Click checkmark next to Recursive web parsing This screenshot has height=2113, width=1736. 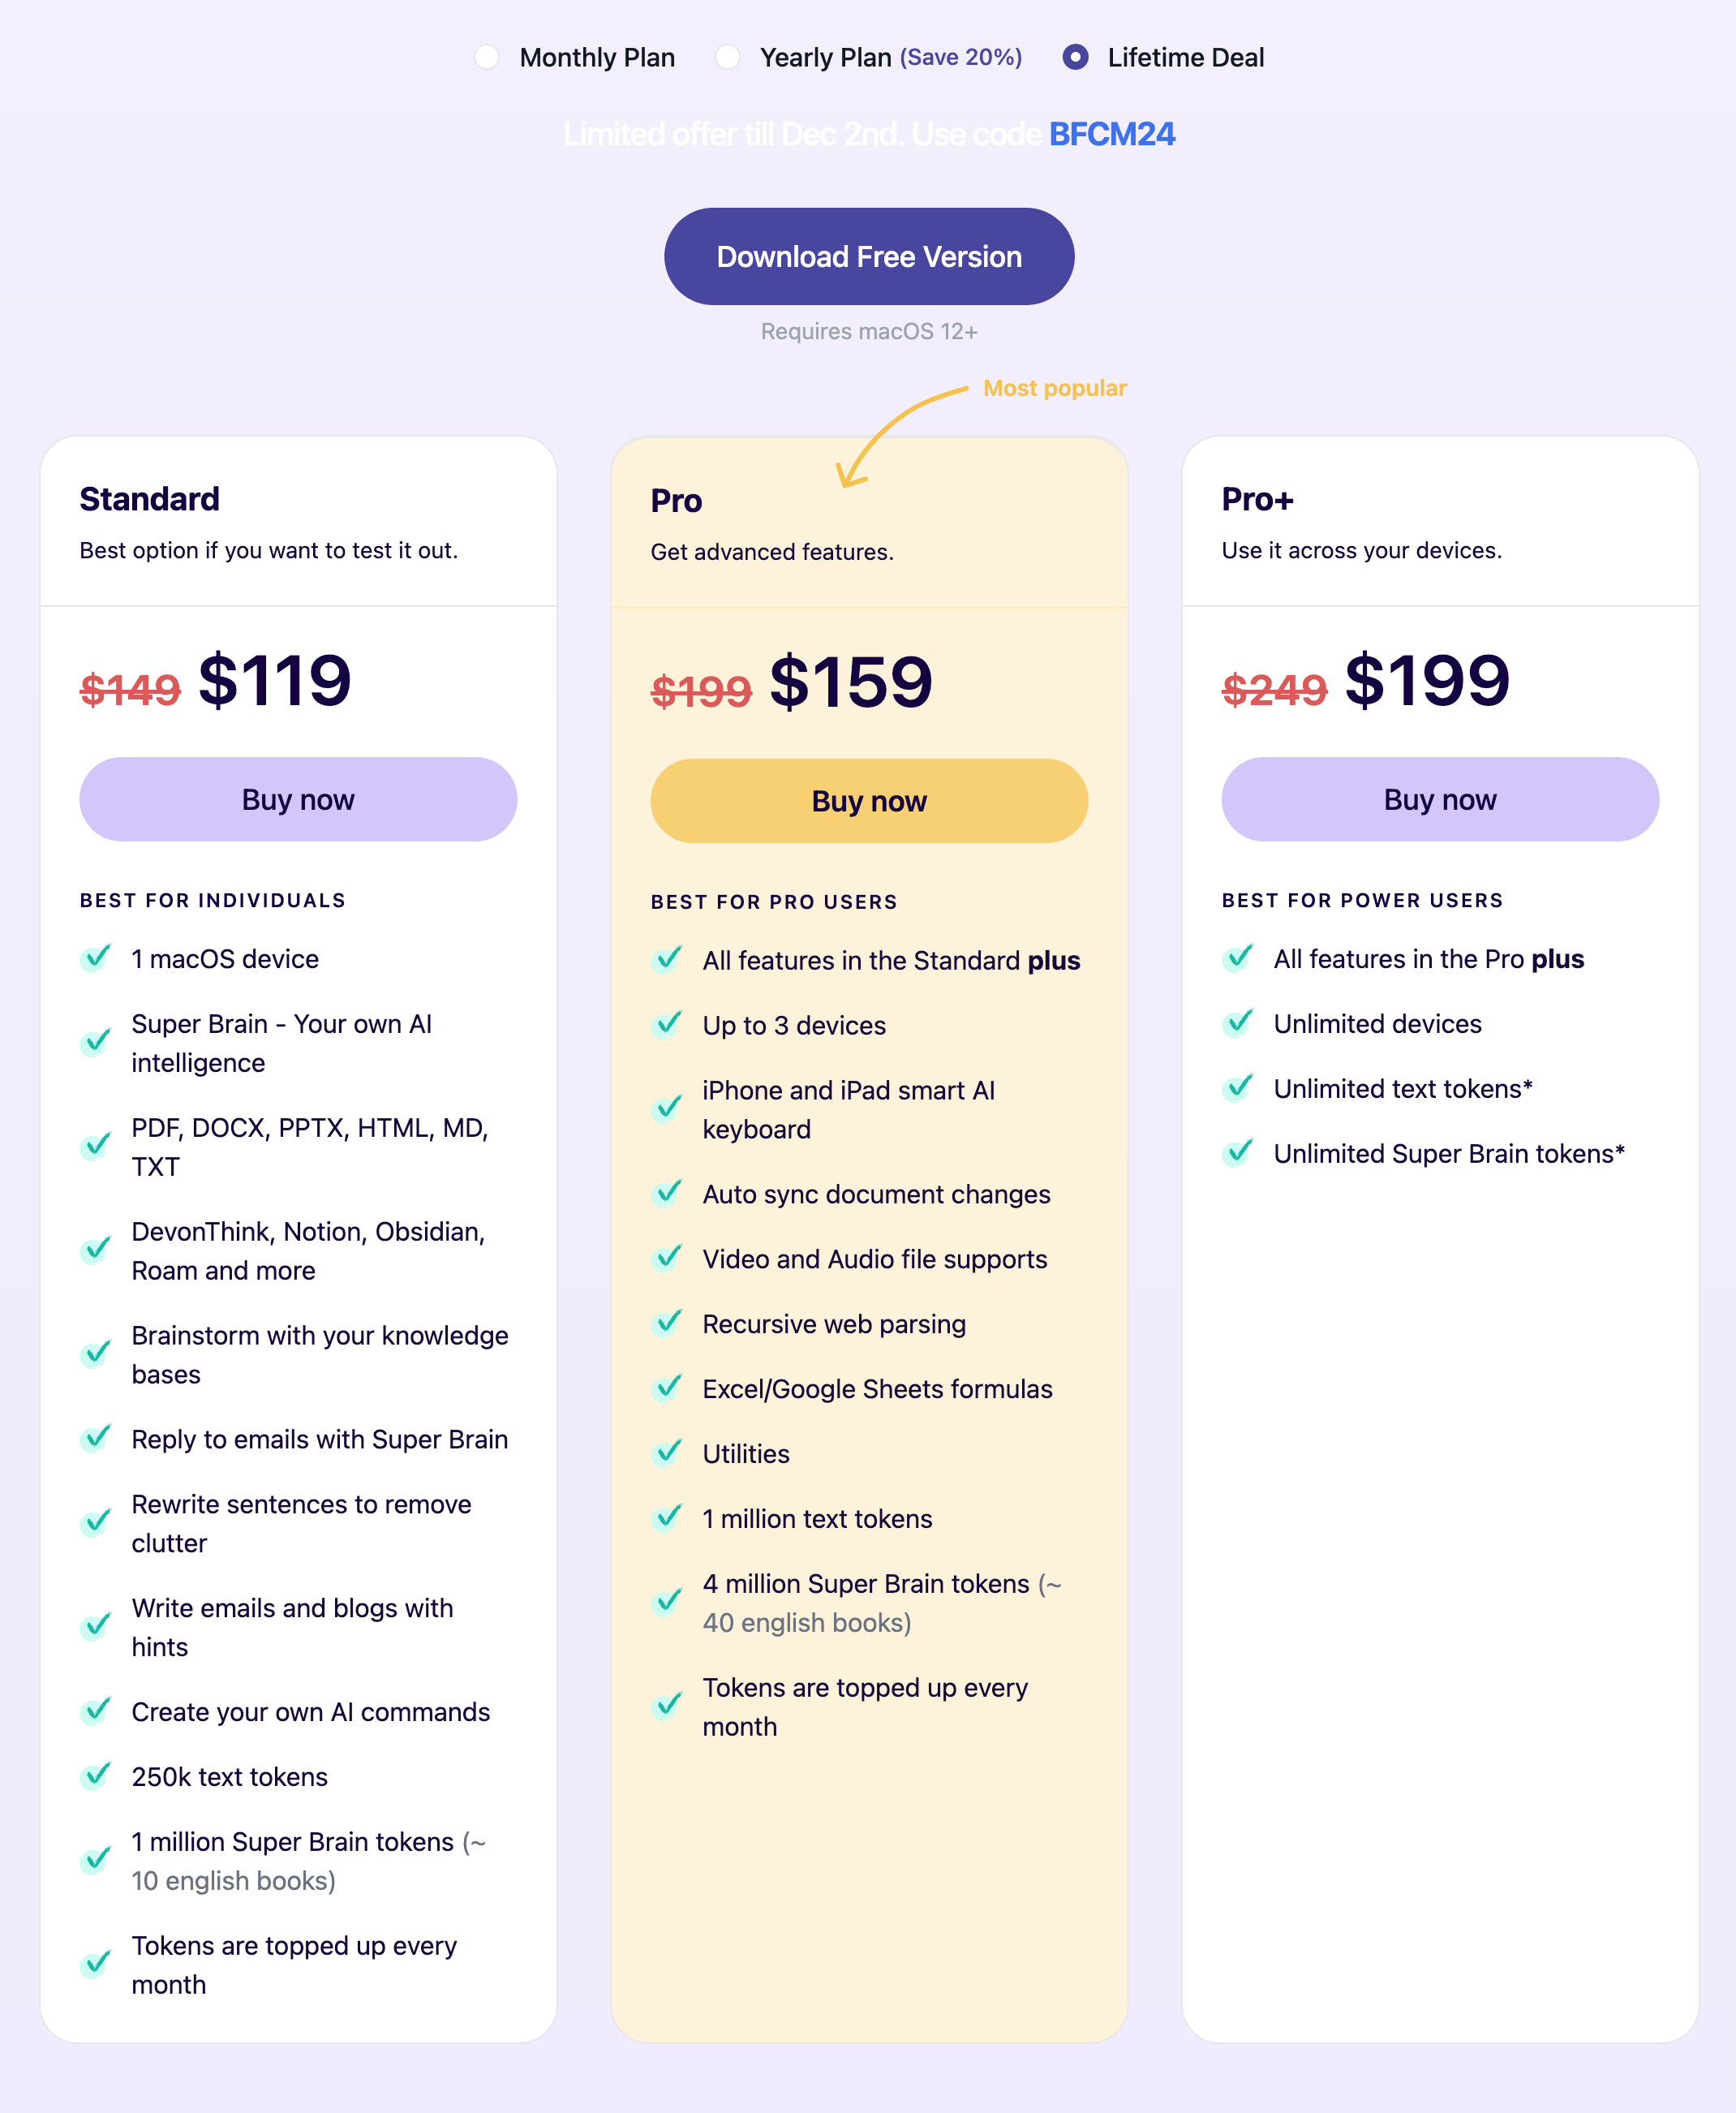[667, 1323]
